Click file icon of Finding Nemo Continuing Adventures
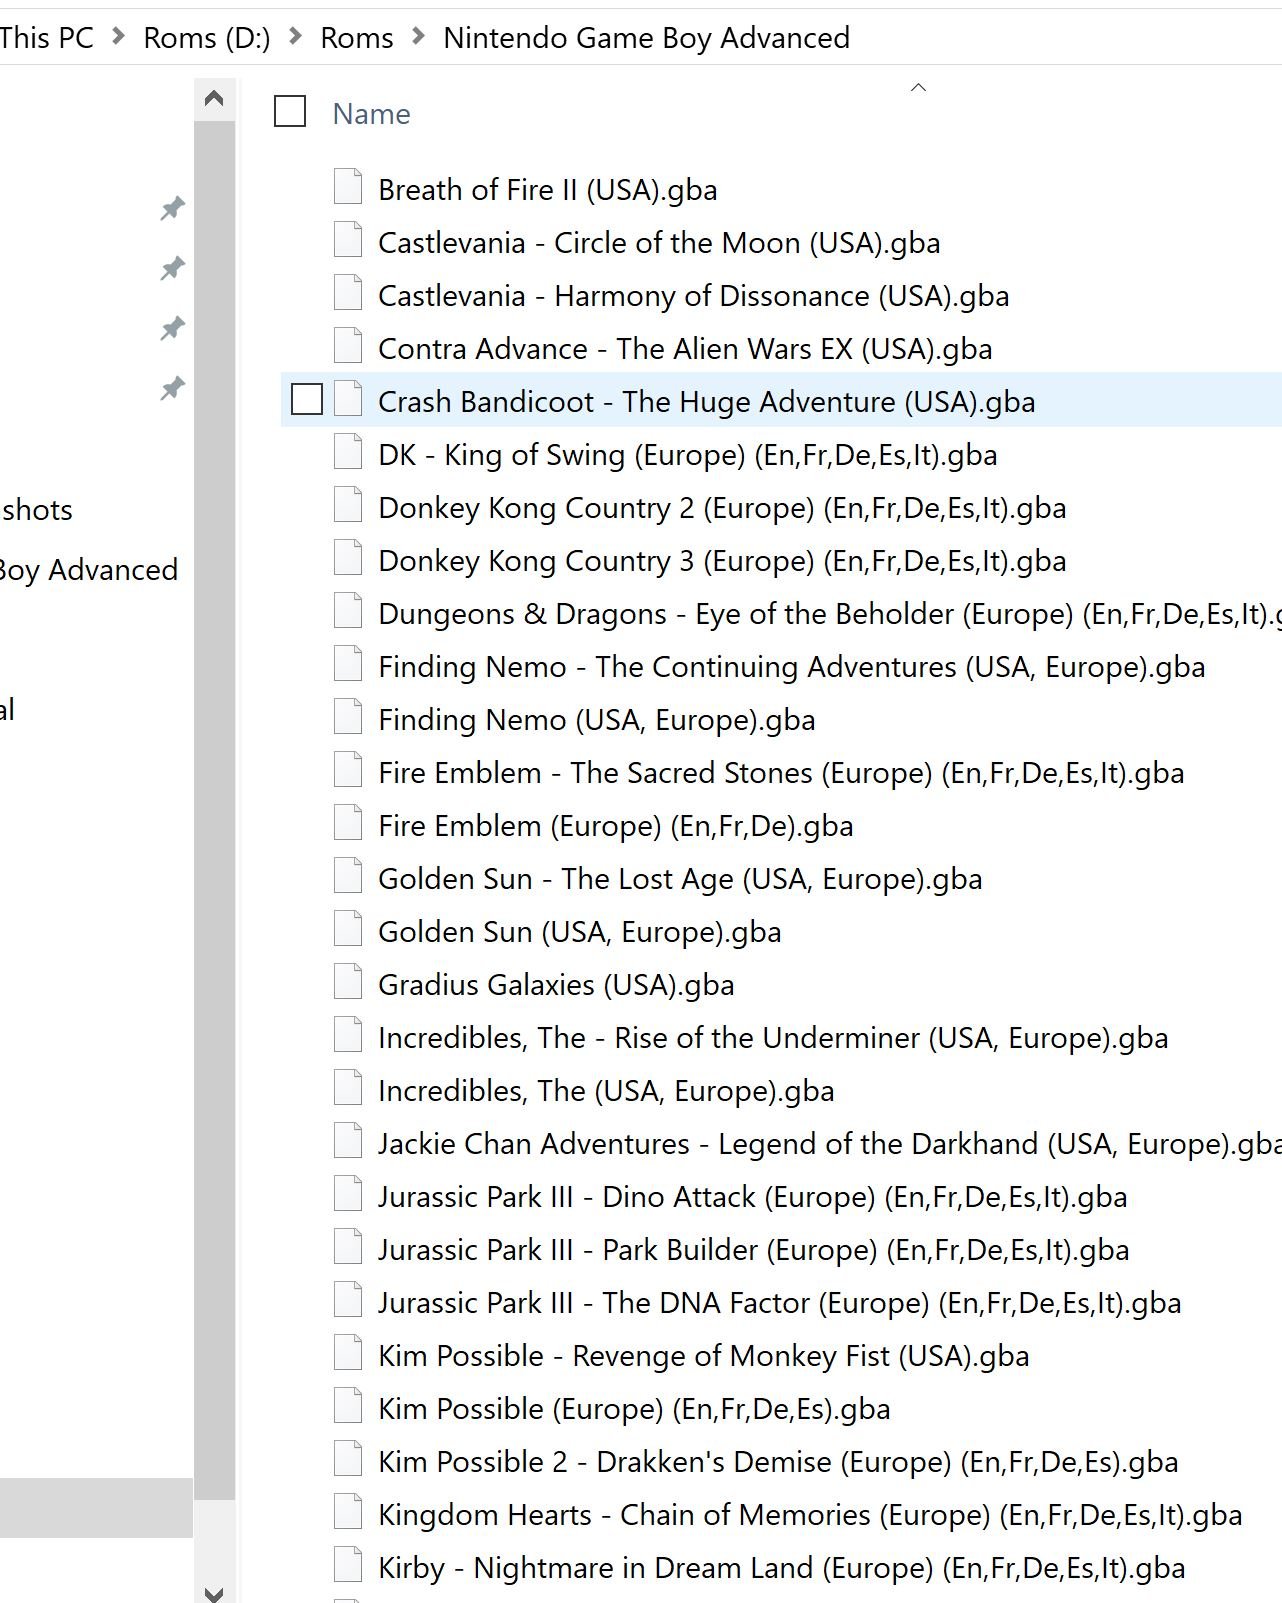Viewport: 1282px width, 1603px height. pos(347,664)
